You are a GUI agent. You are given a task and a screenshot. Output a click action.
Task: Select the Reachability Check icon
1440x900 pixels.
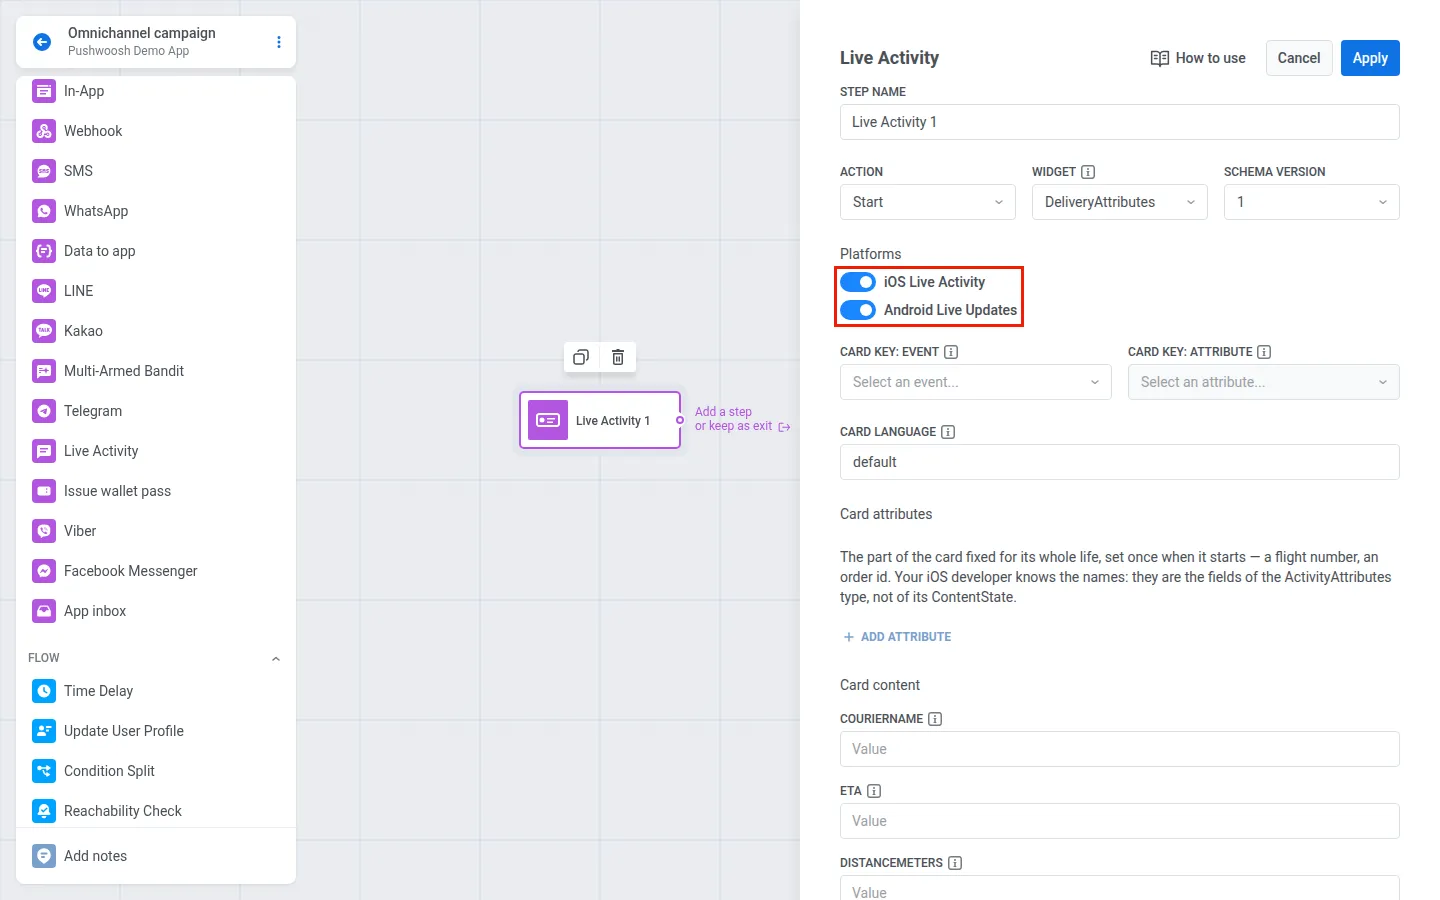[44, 811]
